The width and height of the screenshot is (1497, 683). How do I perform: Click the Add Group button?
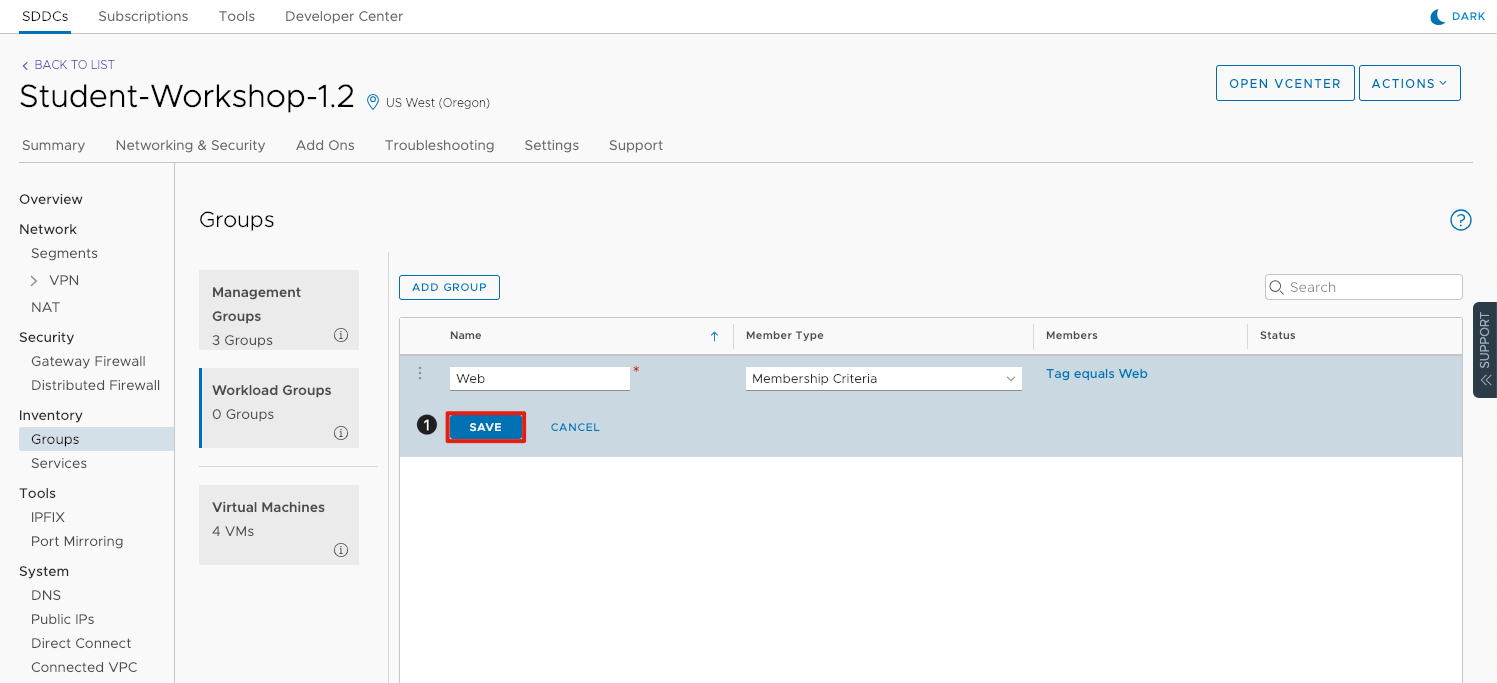click(x=449, y=287)
